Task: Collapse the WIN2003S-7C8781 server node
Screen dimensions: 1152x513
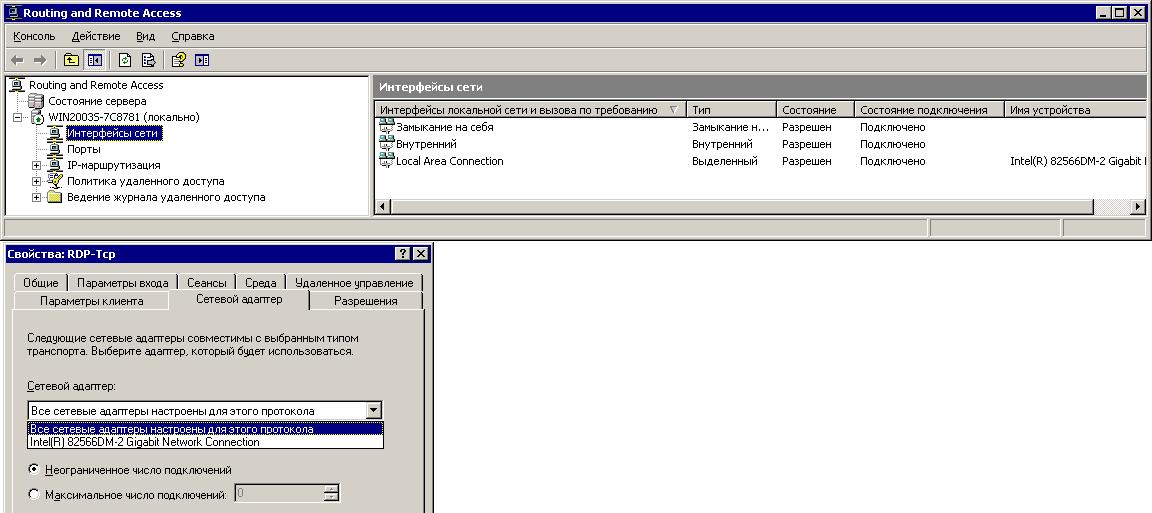Action: [18, 118]
